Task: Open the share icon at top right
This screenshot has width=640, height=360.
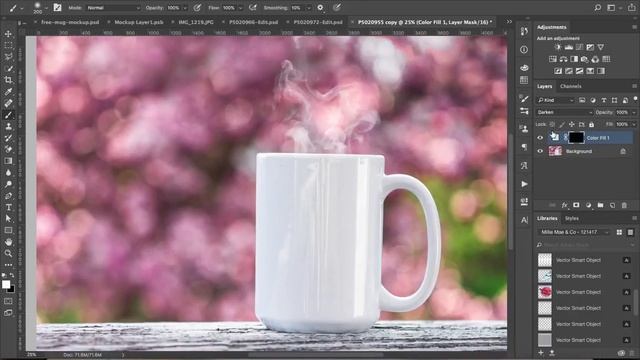Action: point(631,8)
